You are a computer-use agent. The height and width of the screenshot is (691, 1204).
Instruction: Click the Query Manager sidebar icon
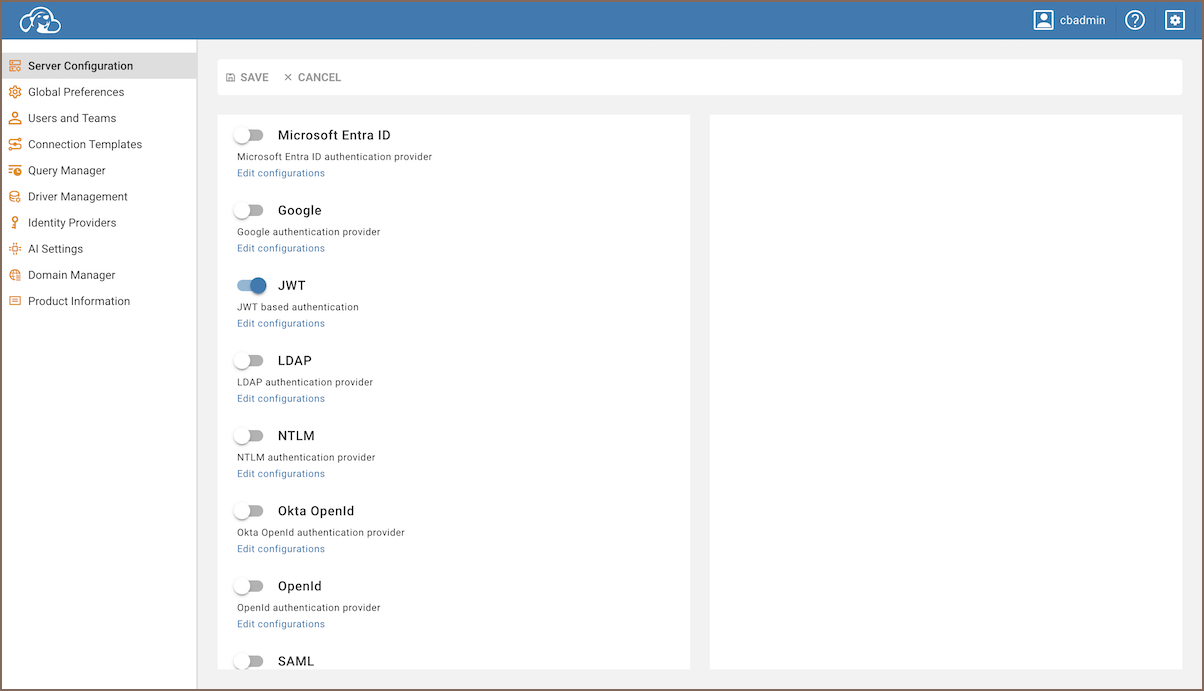click(15, 170)
